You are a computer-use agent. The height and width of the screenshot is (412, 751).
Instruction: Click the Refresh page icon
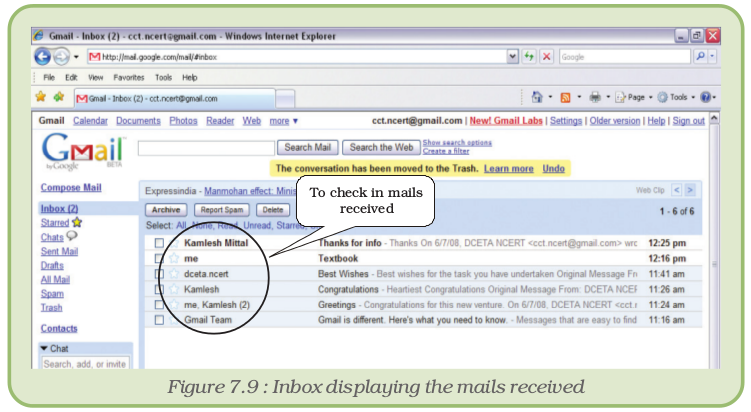(x=529, y=57)
